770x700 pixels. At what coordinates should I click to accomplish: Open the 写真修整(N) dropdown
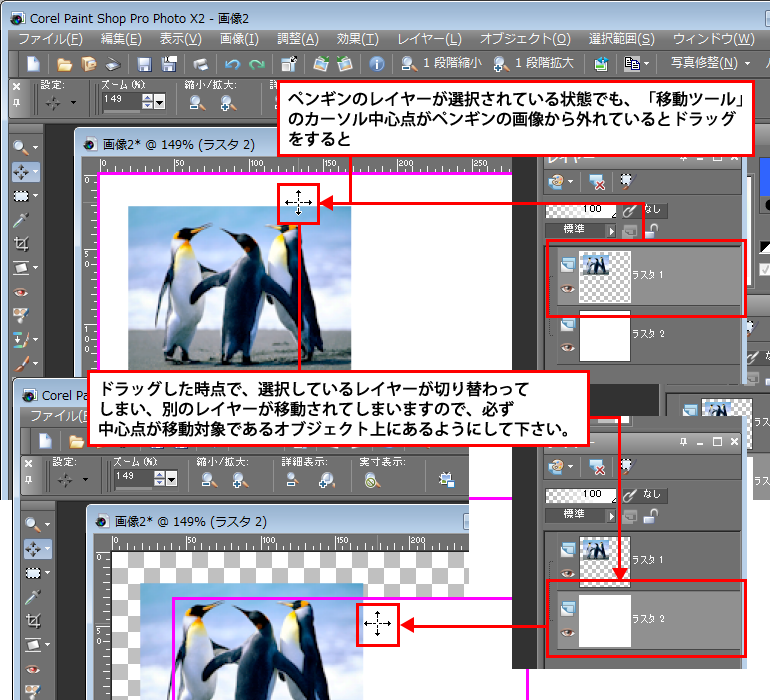(710, 63)
